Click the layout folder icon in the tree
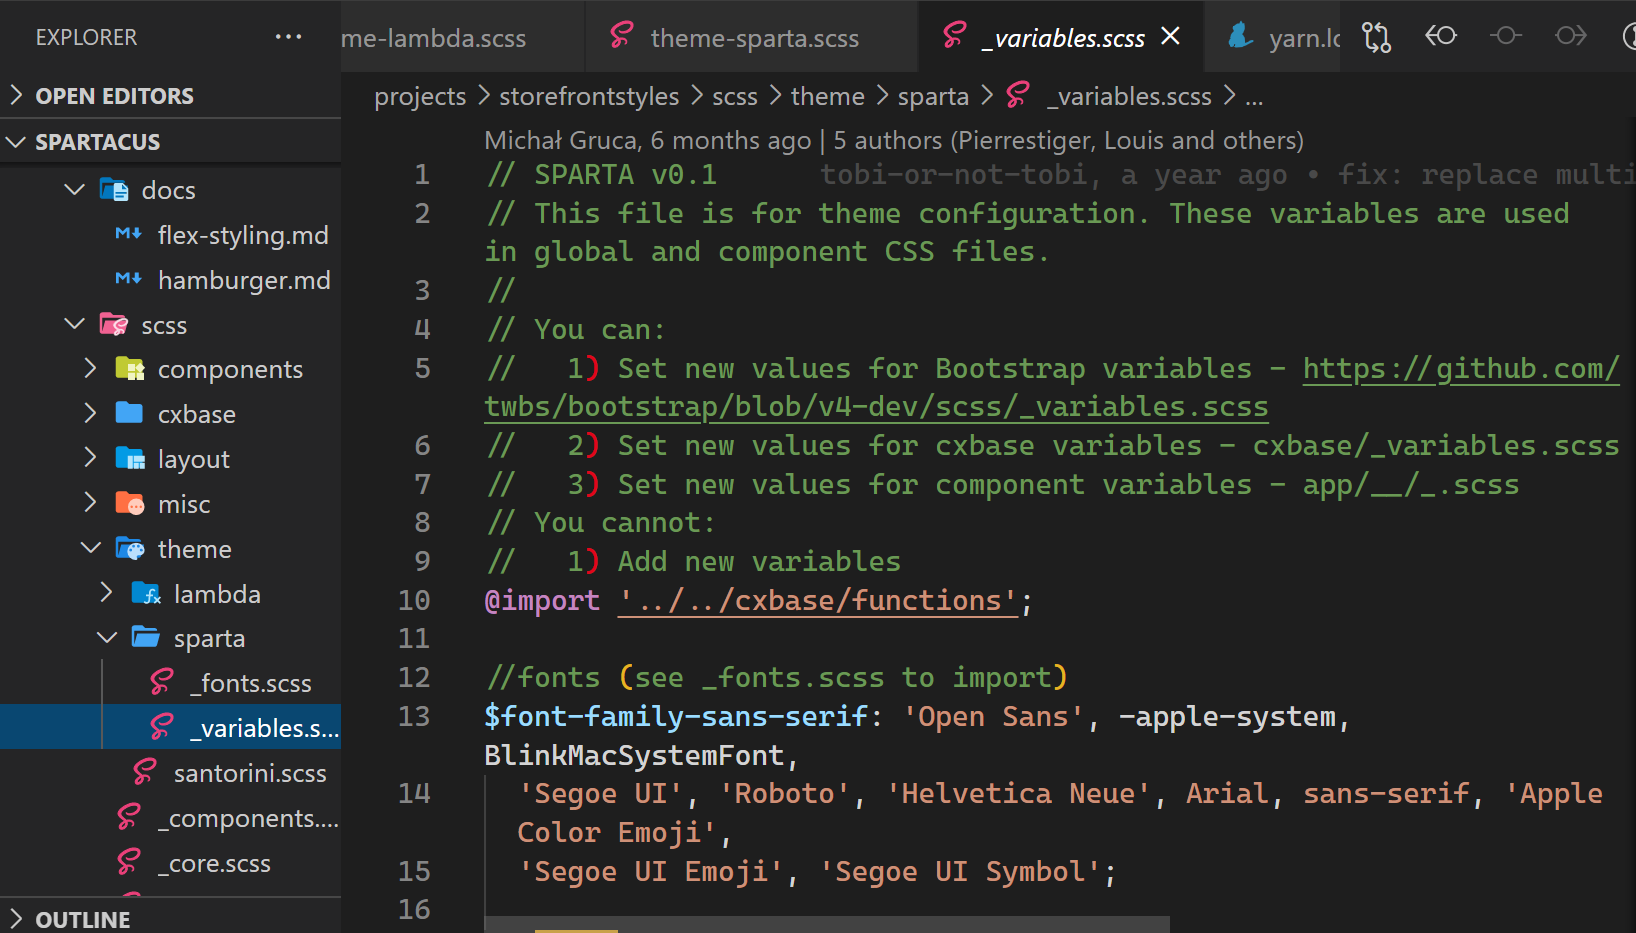Viewport: 1636px width, 933px height. tap(130, 459)
